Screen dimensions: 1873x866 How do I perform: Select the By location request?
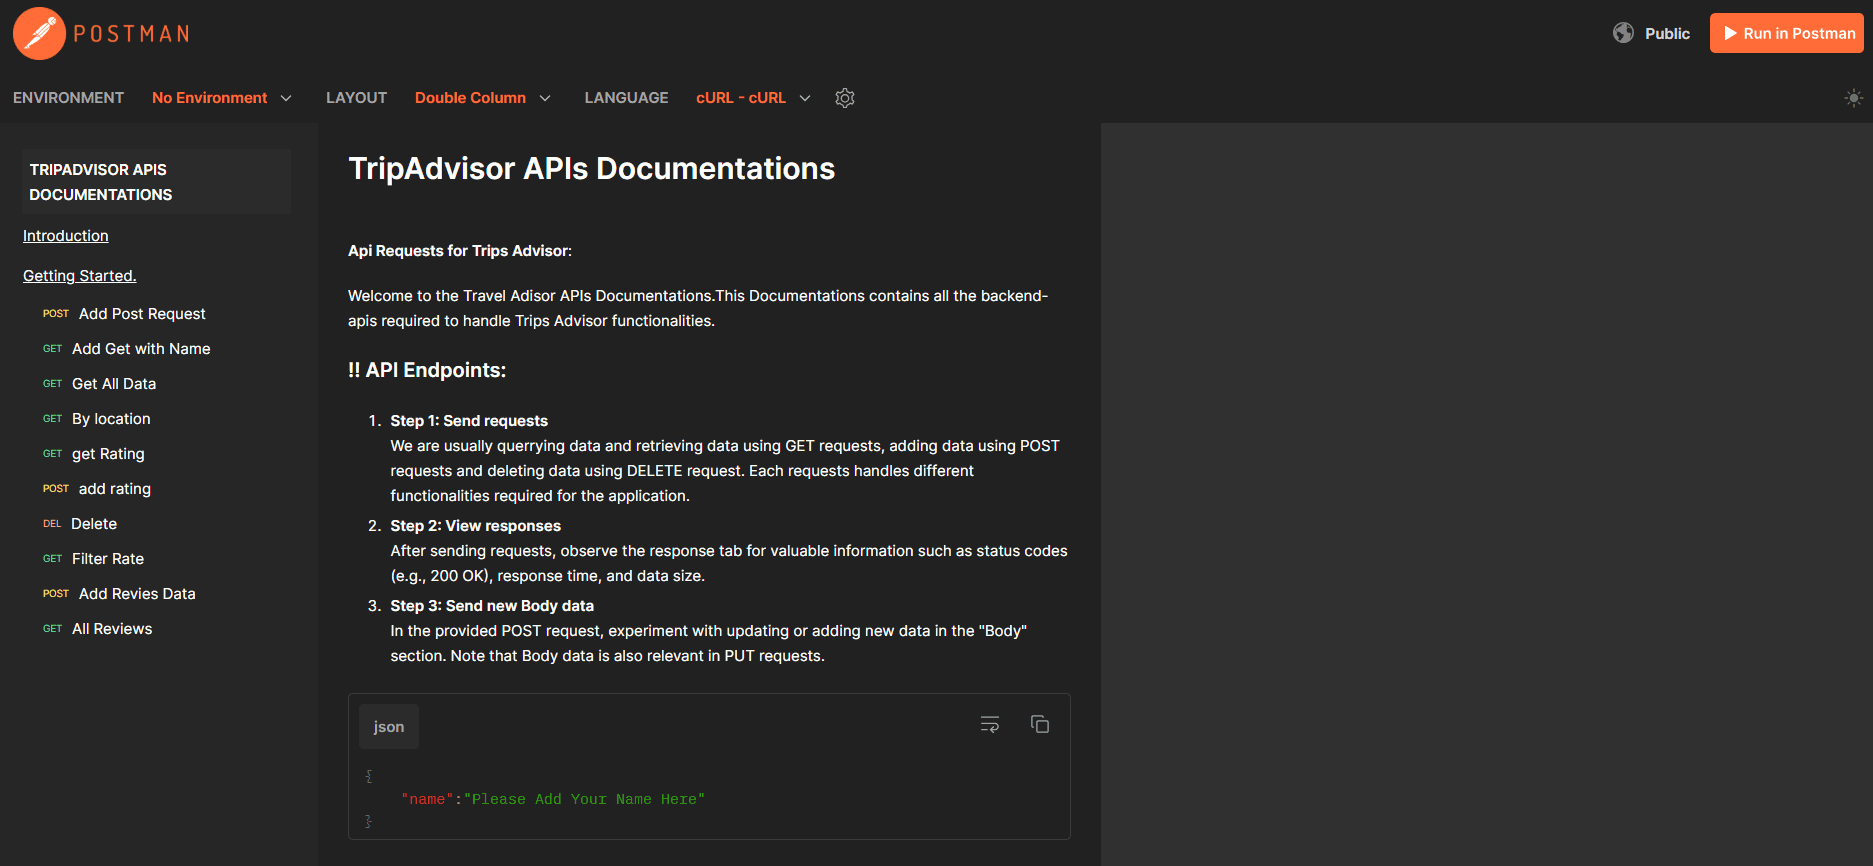point(111,419)
